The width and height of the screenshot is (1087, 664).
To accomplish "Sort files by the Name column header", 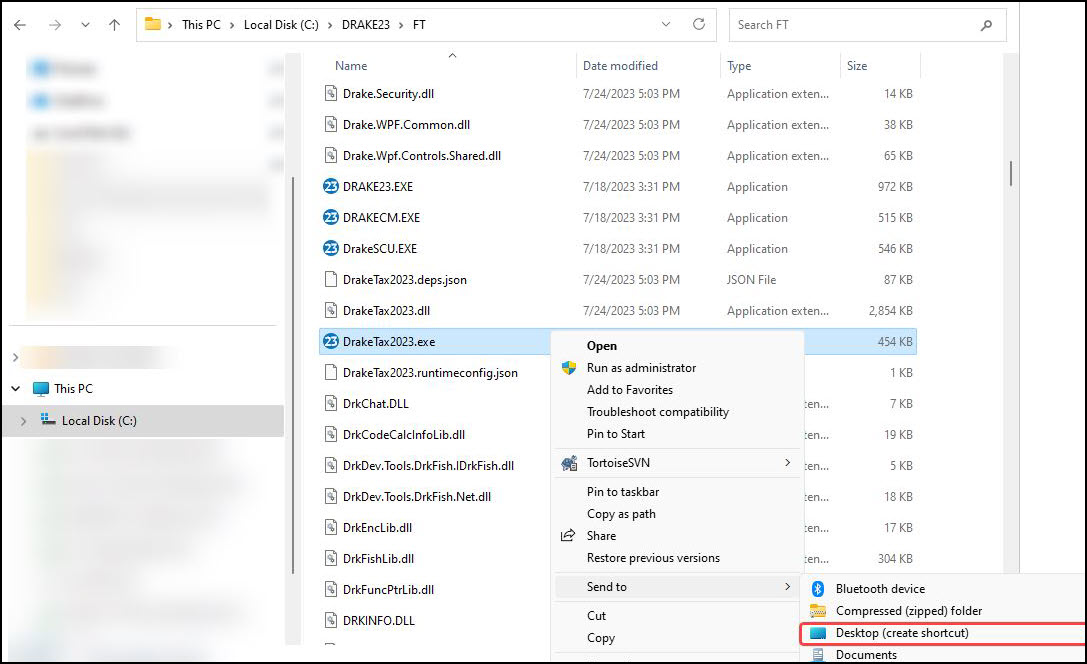I will (350, 65).
